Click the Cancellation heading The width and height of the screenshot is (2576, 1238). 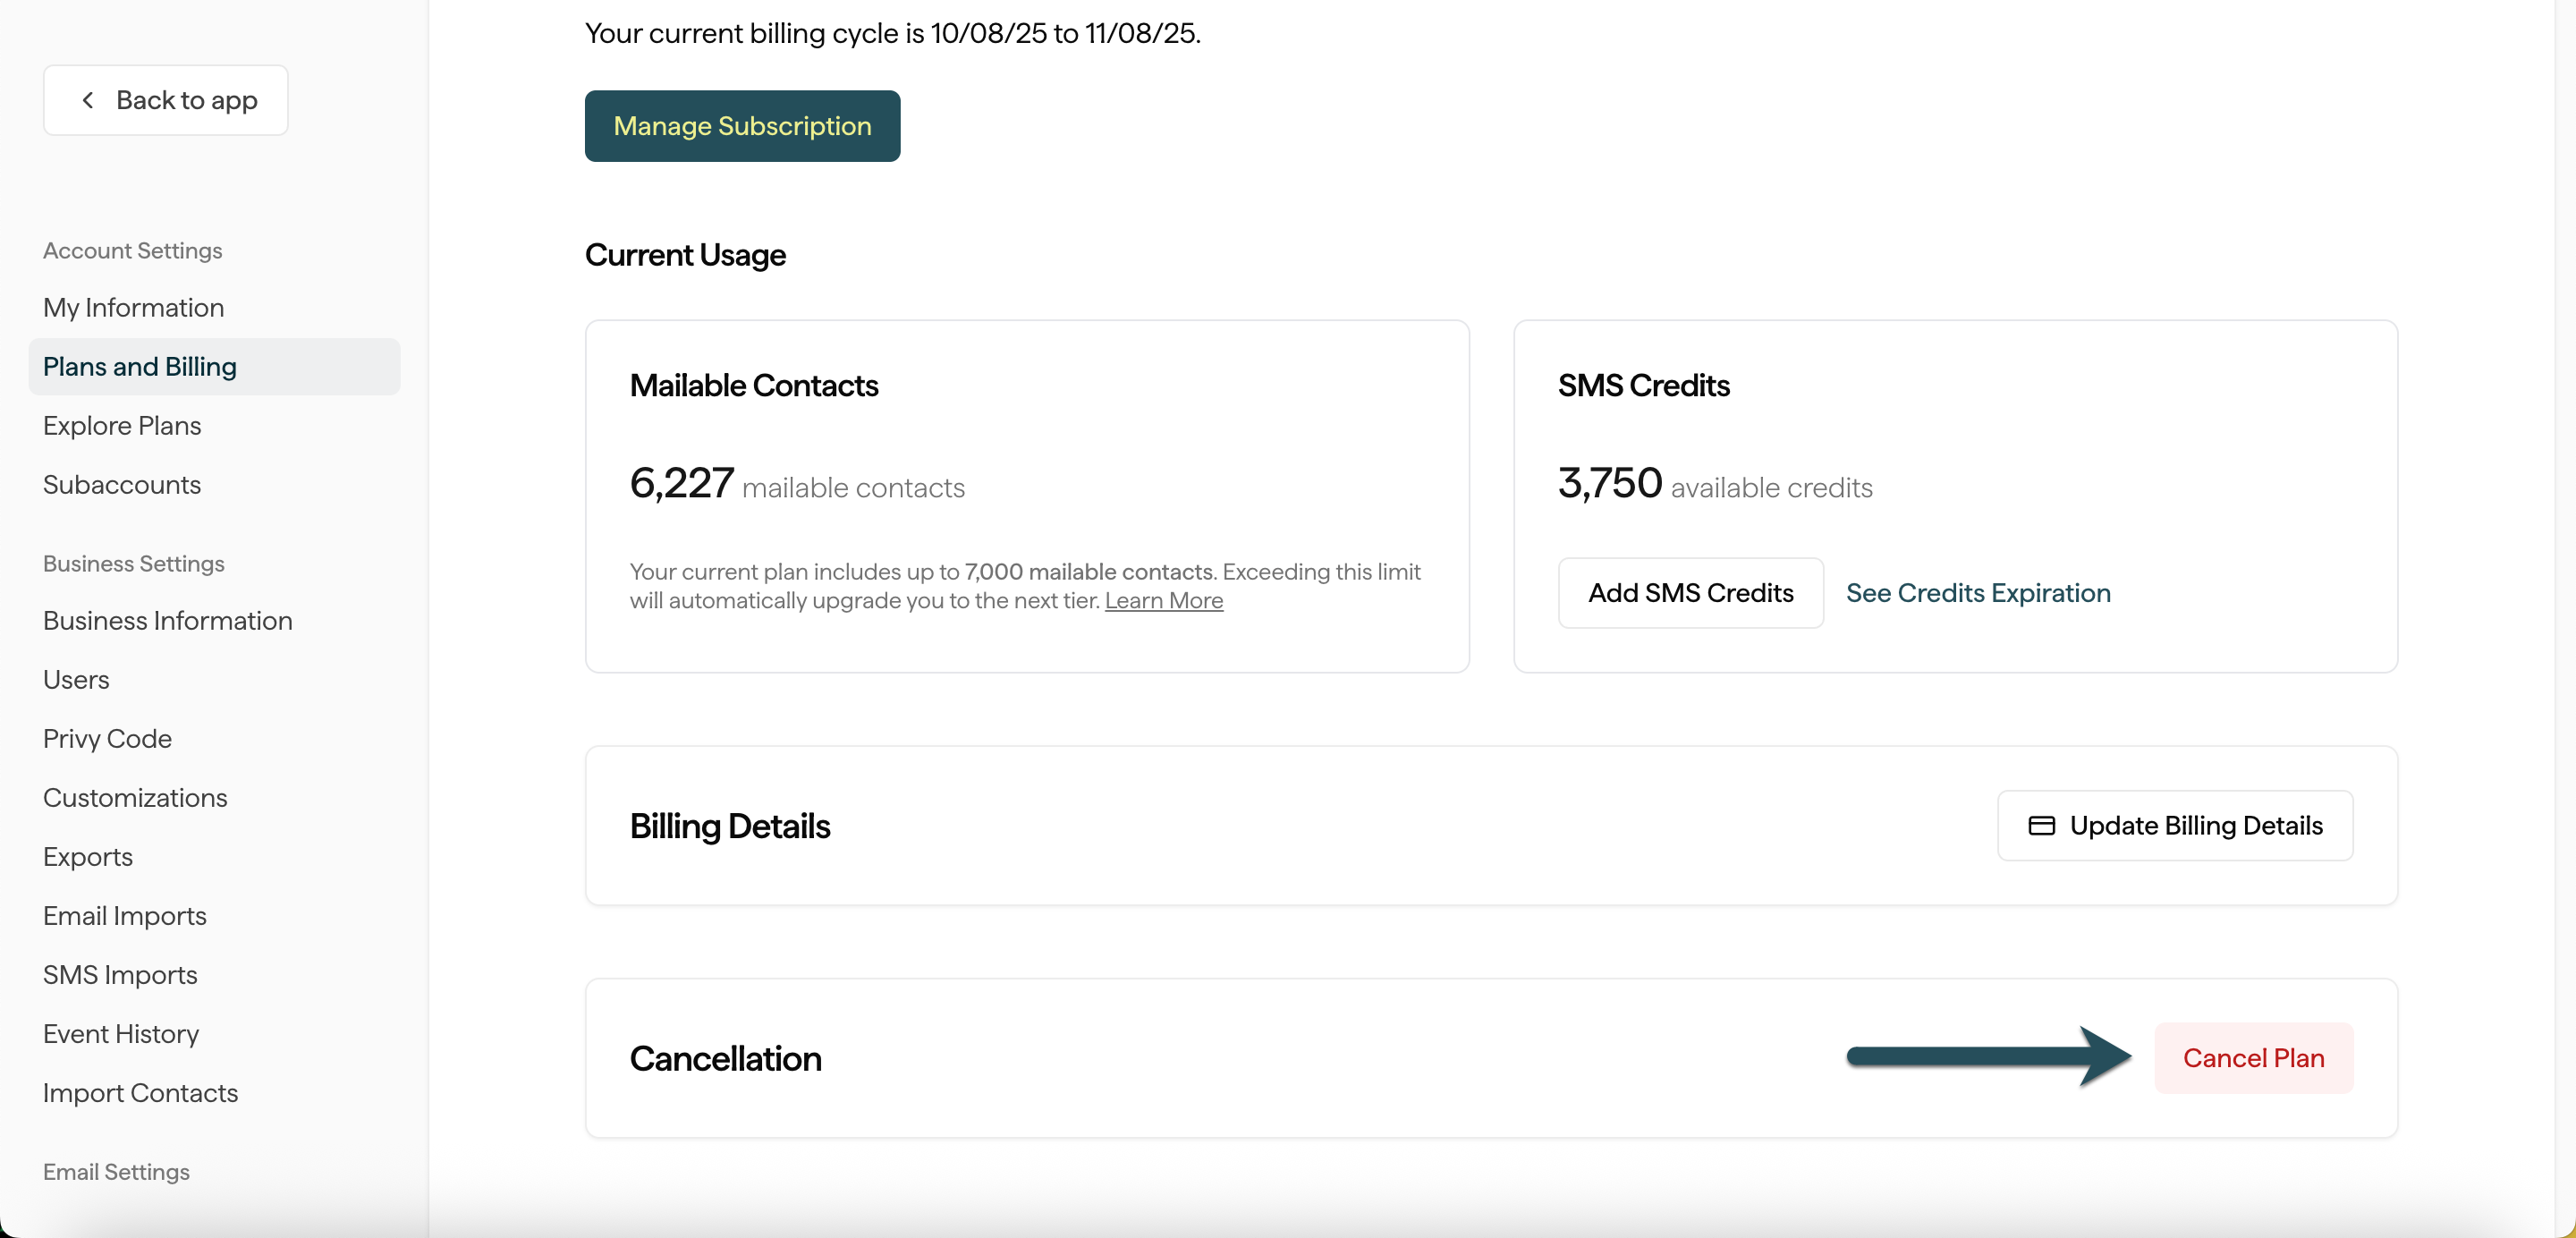(x=725, y=1058)
